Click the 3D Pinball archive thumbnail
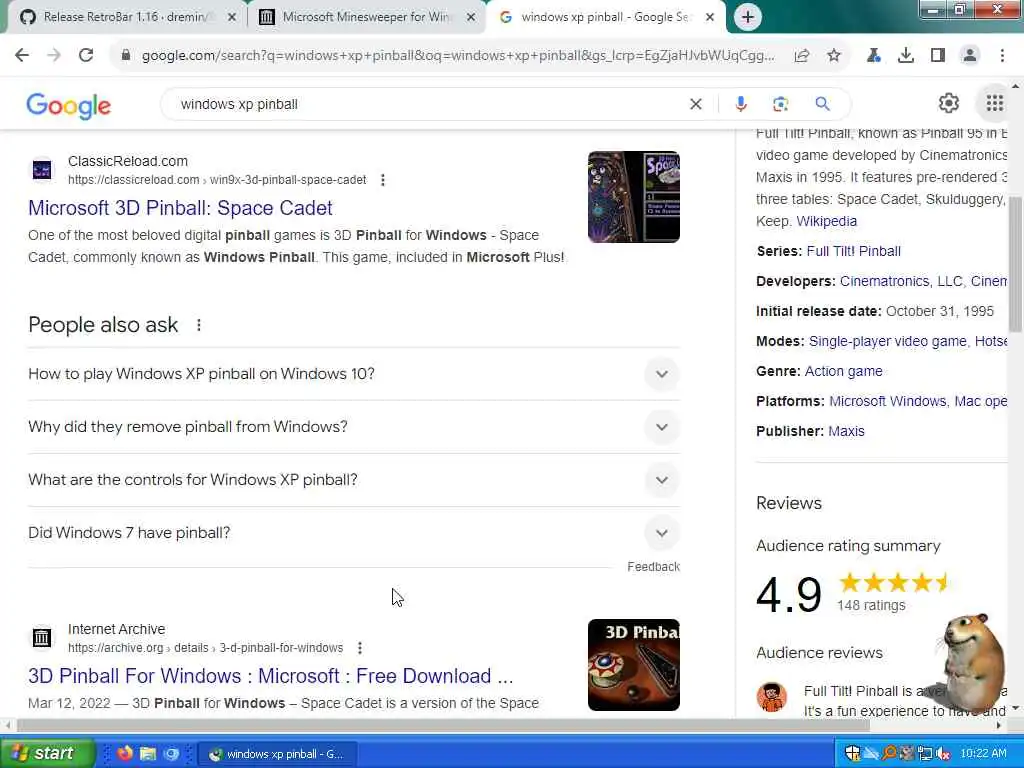Image resolution: width=1024 pixels, height=768 pixels. click(633, 665)
